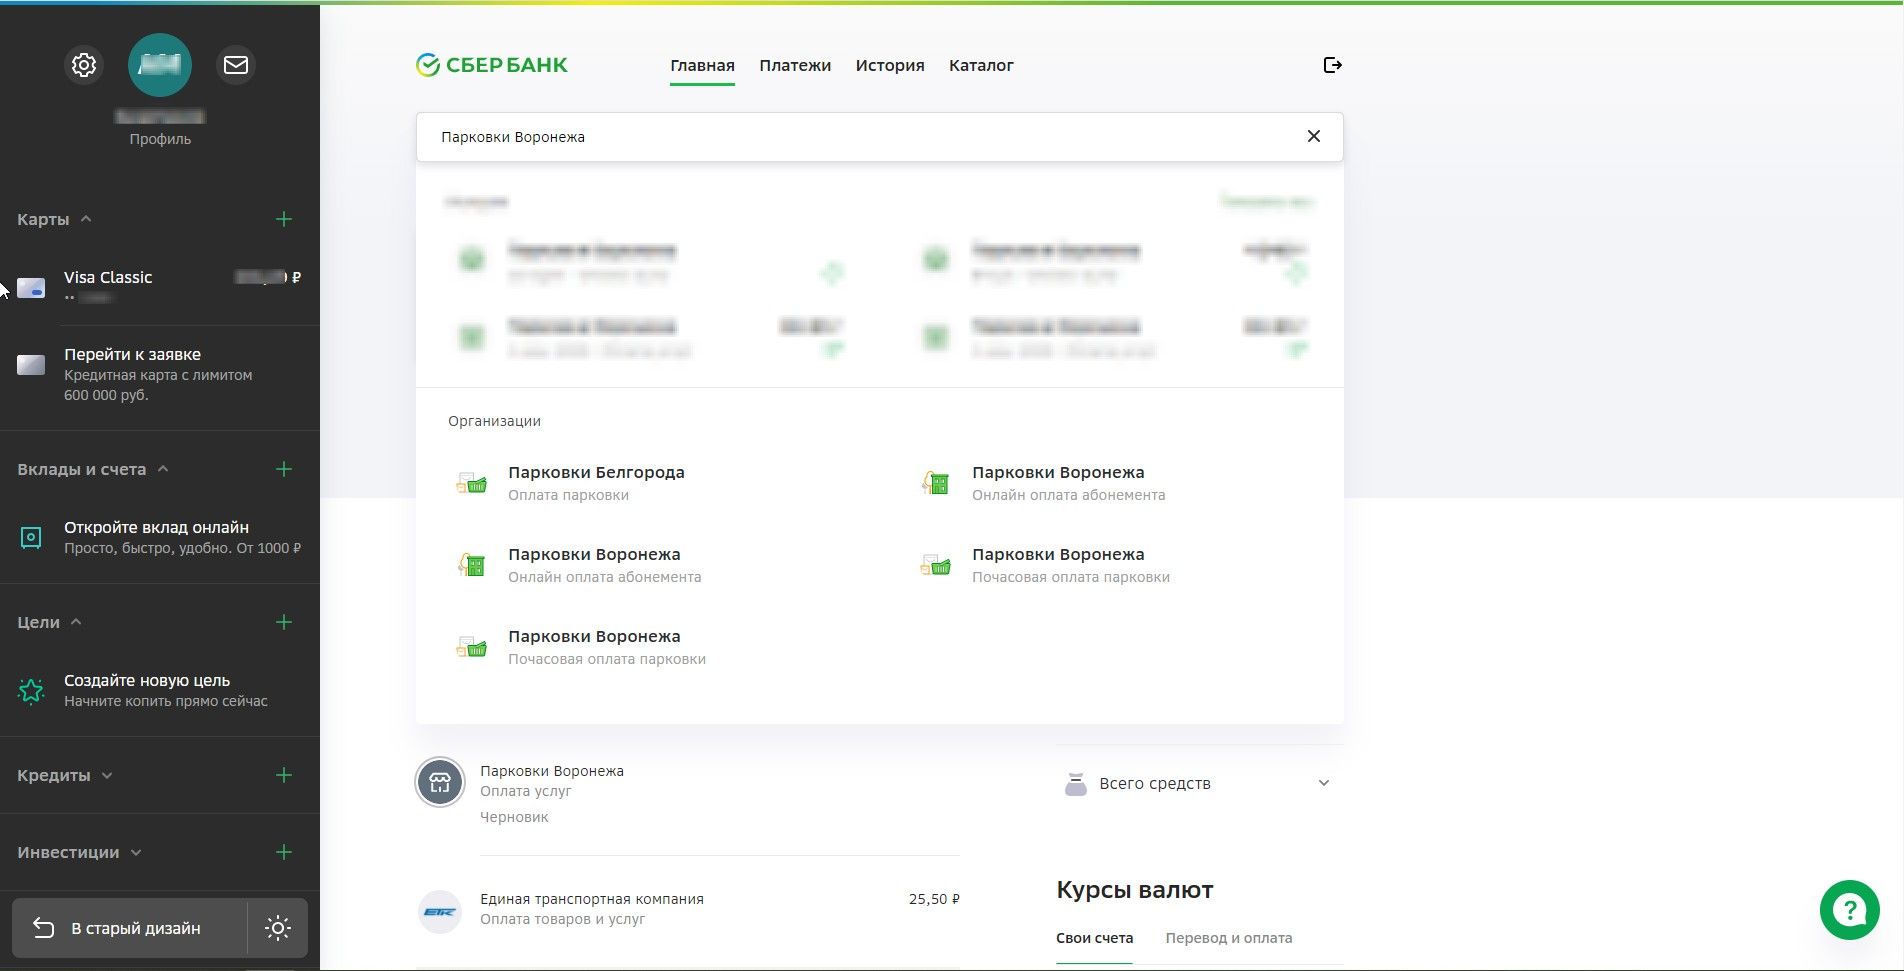Click the new goal star icon

(x=31, y=691)
